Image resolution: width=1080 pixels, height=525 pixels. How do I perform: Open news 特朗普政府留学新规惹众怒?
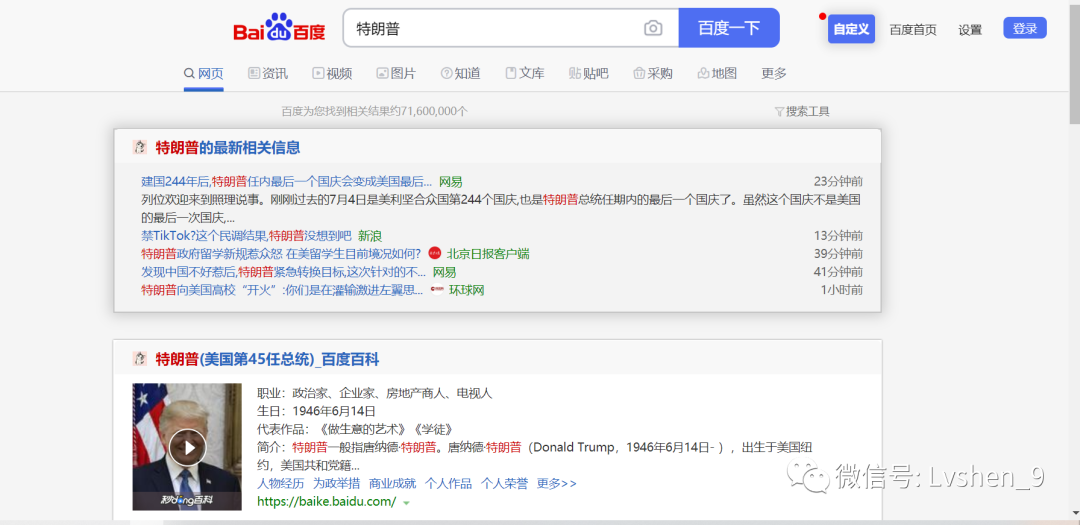tap(281, 254)
